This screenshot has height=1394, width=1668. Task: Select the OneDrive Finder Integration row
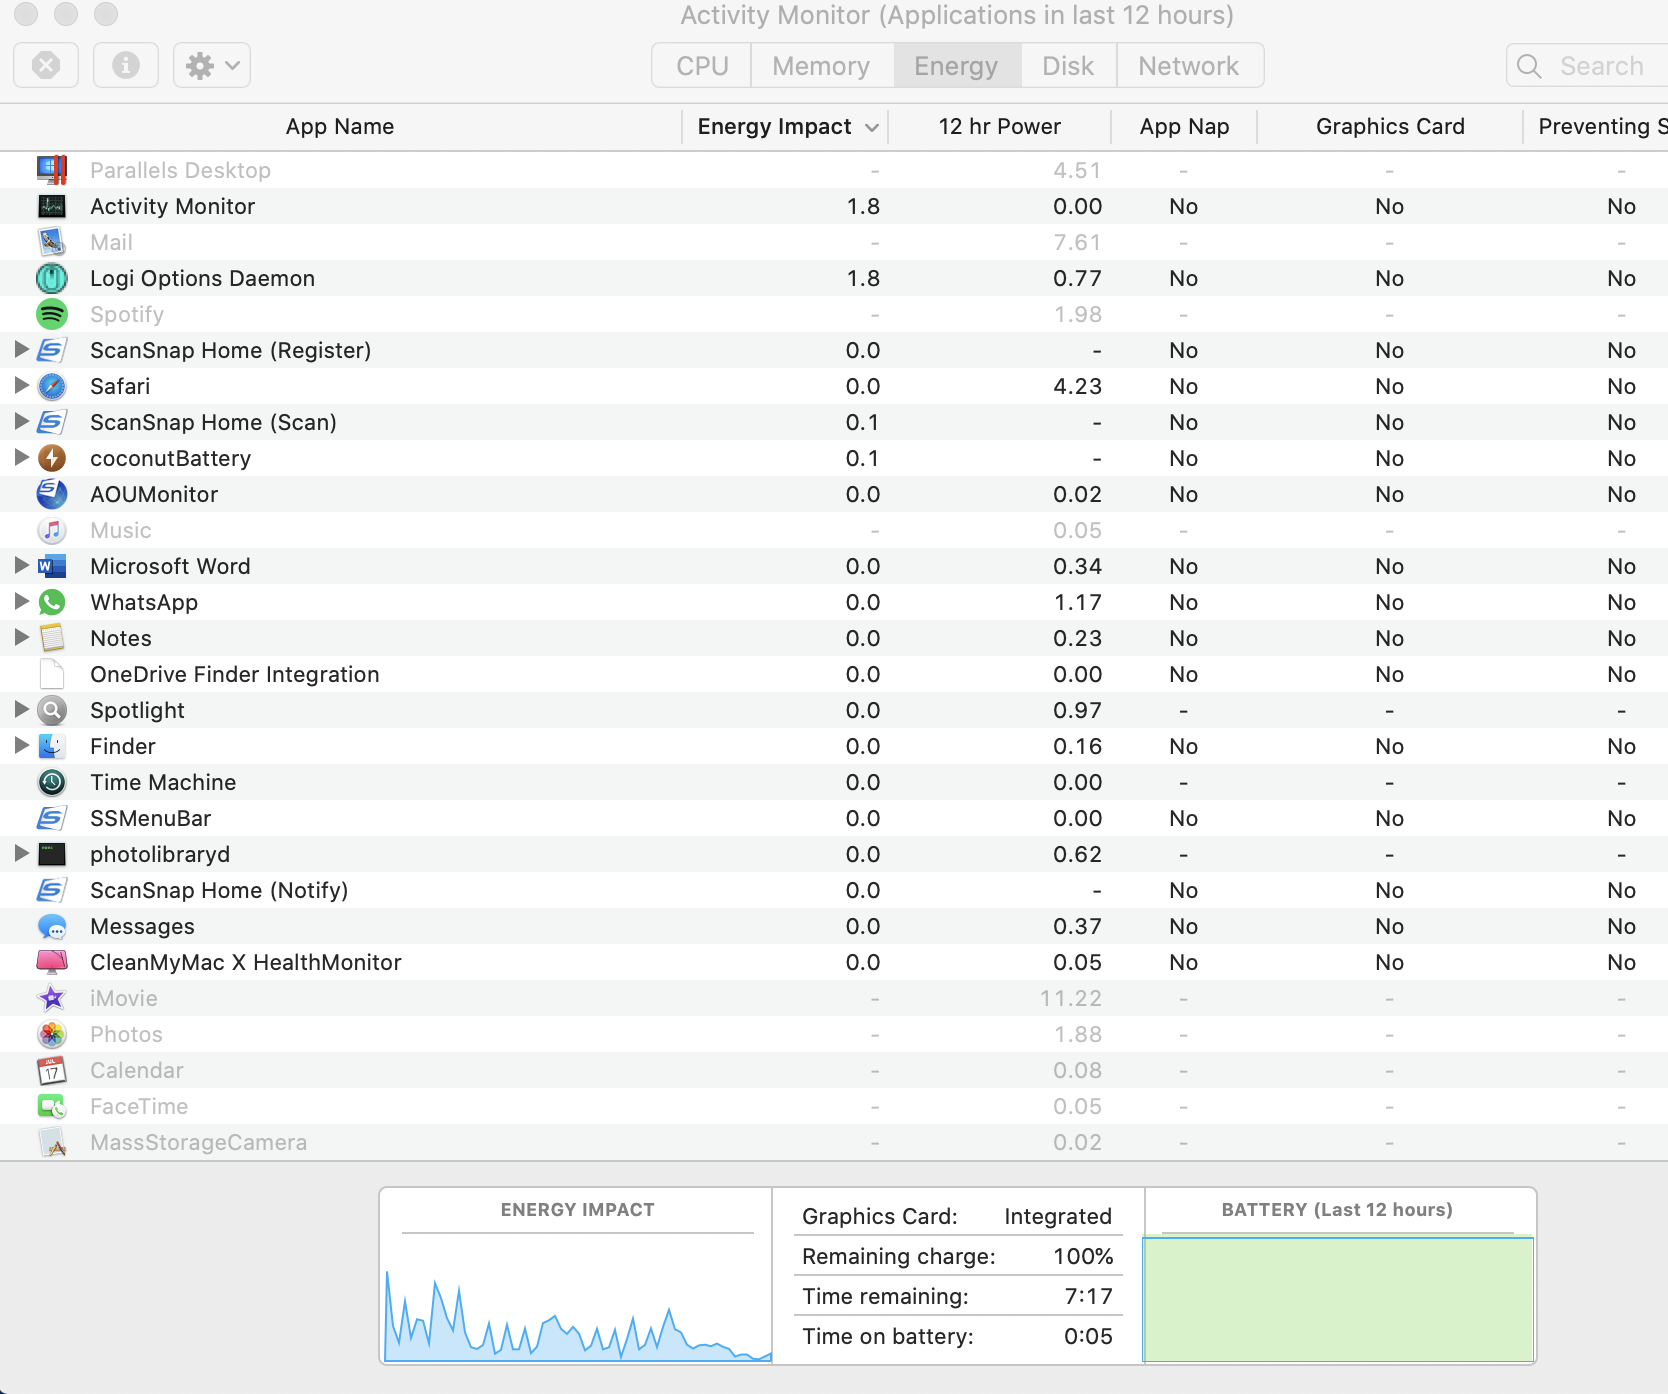coord(834,674)
